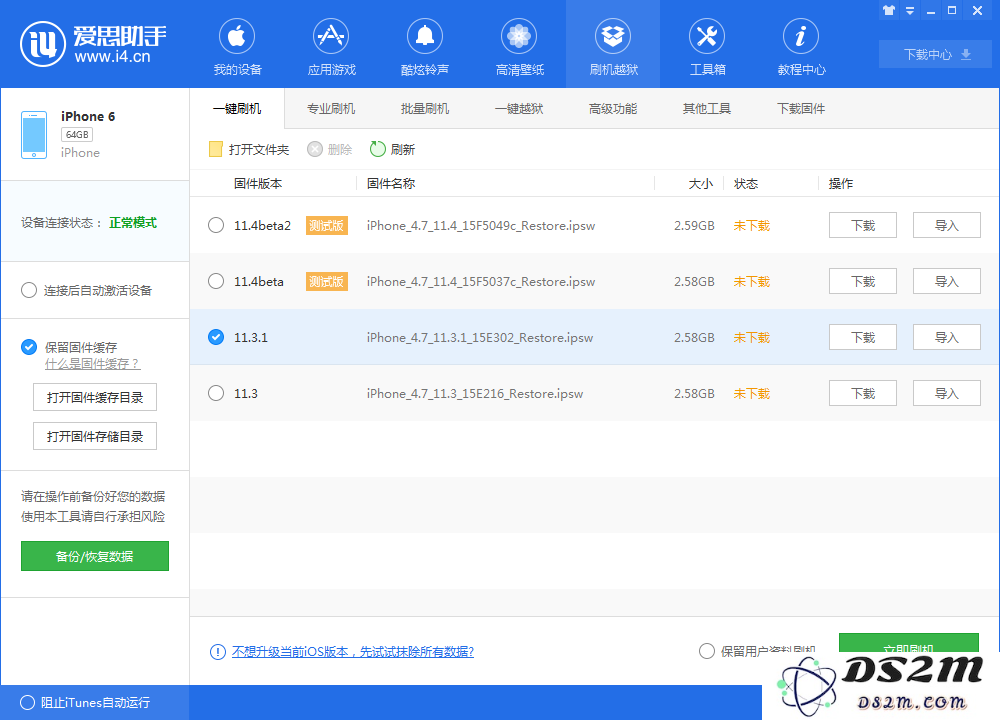Screen dimensions: 1000x720
Task: Click 大小 column header
Action: pyautogui.click(x=700, y=184)
